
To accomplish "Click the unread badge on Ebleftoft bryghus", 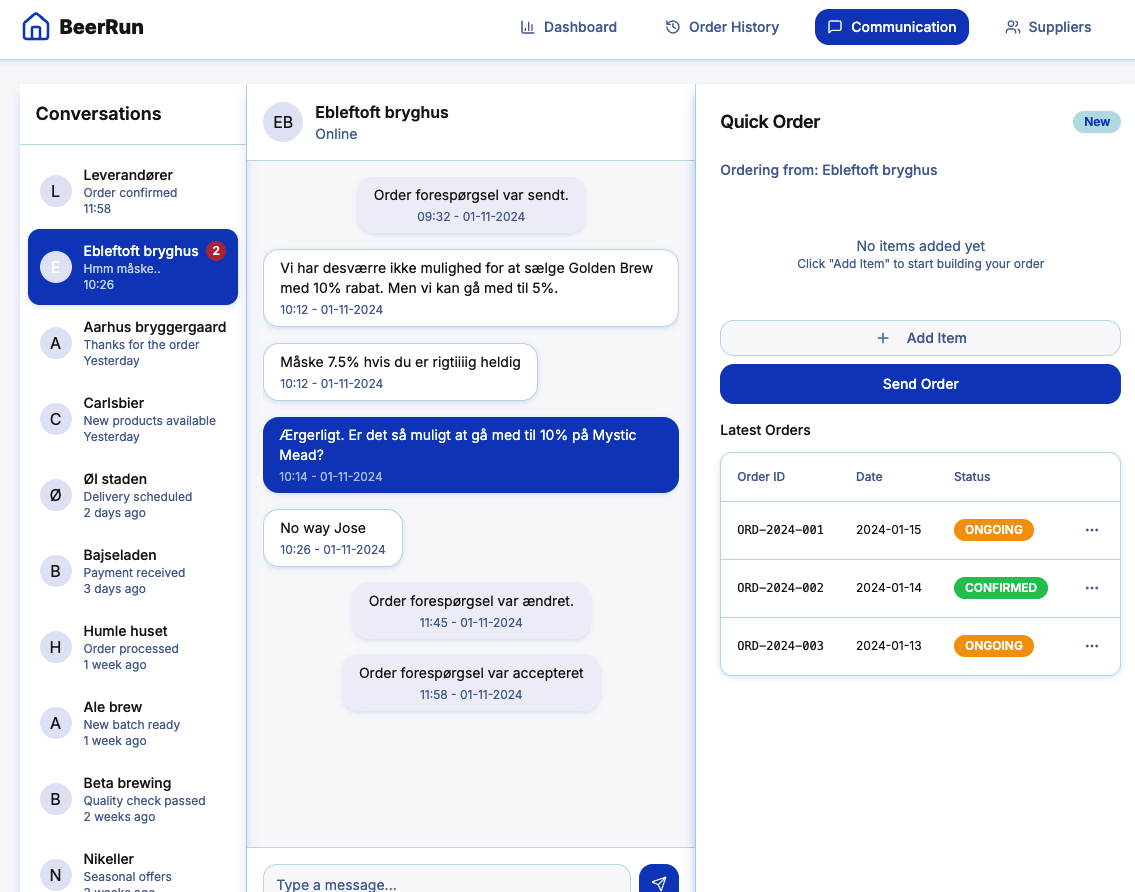I will tap(215, 251).
